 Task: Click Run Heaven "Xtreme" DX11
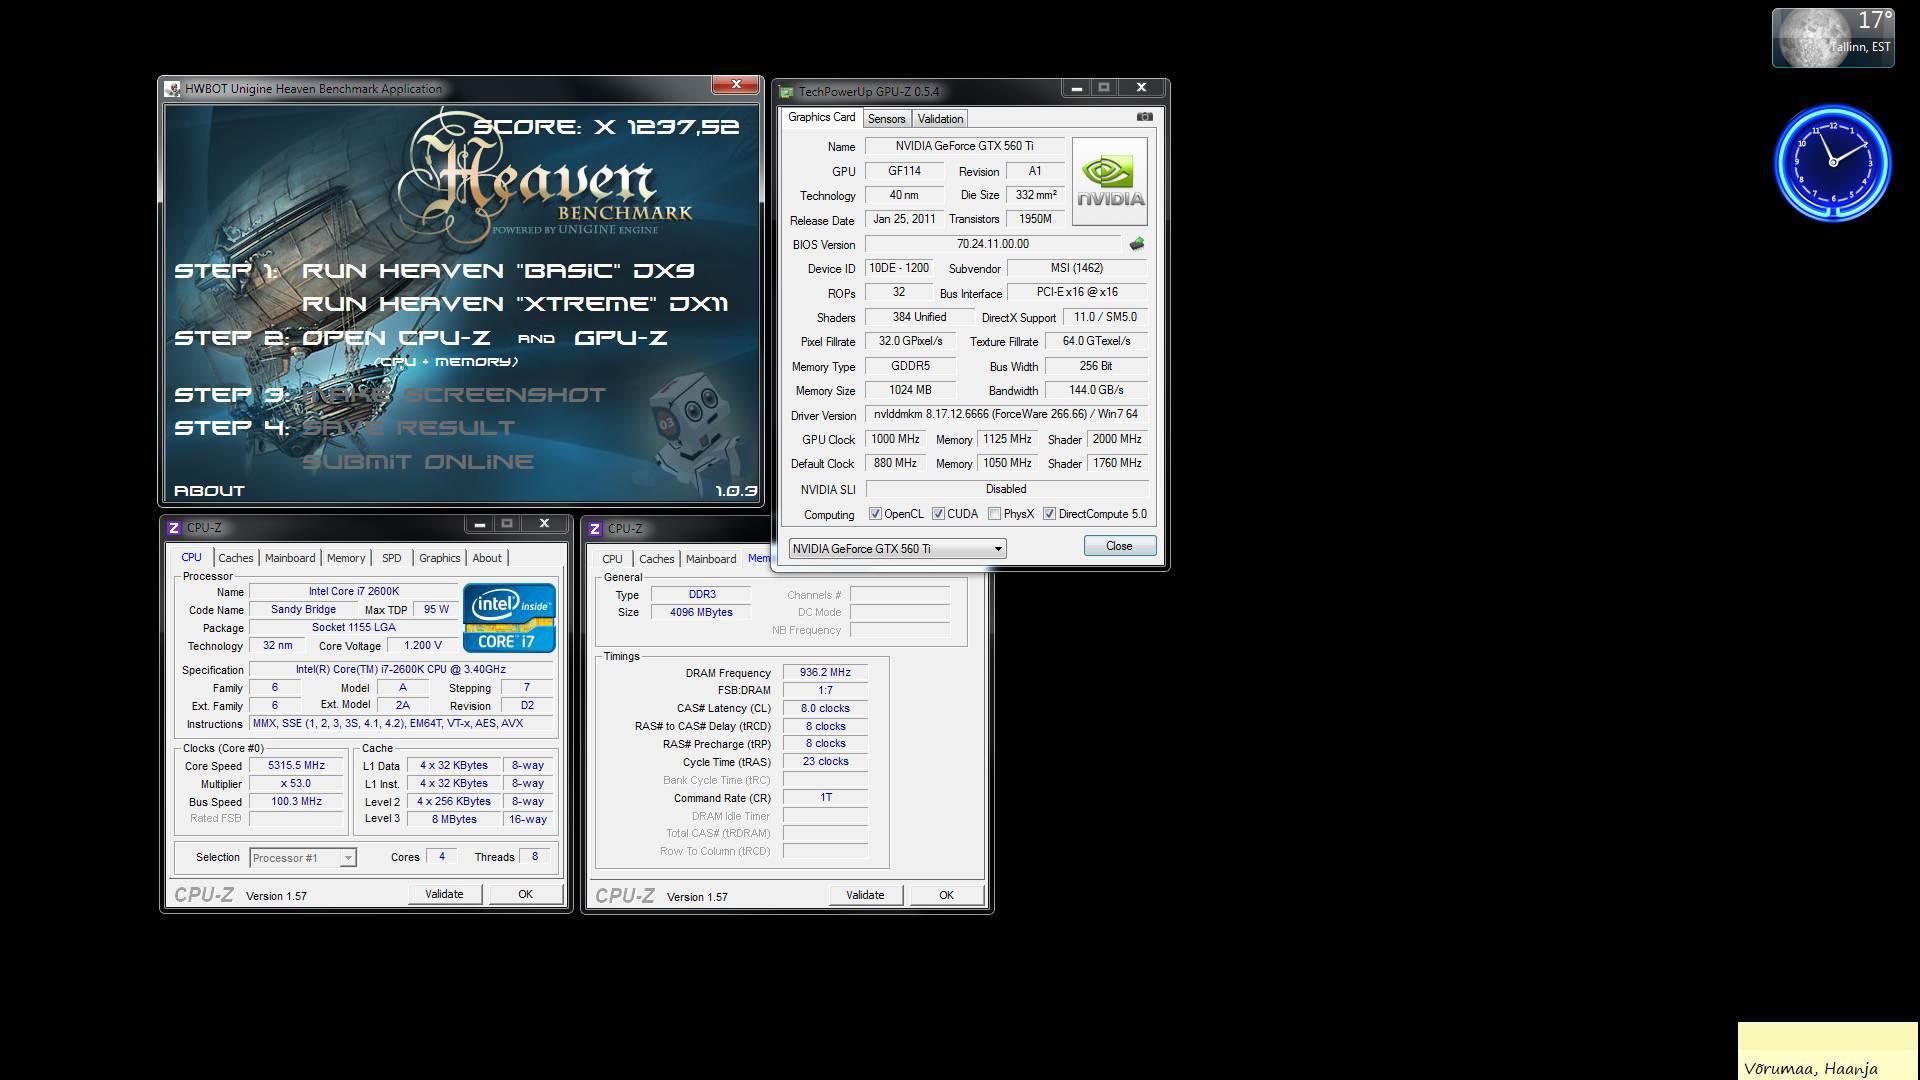515,304
